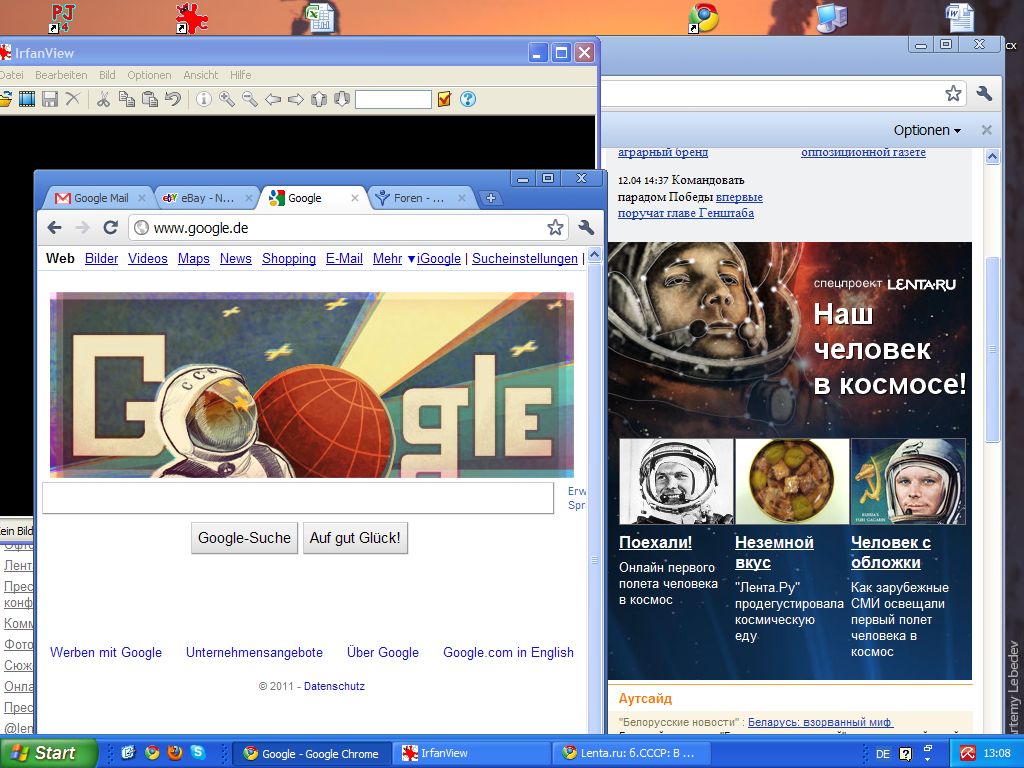The width and height of the screenshot is (1024, 768).
Task: Expand the Mehr dropdown on Google
Action: coord(394,259)
